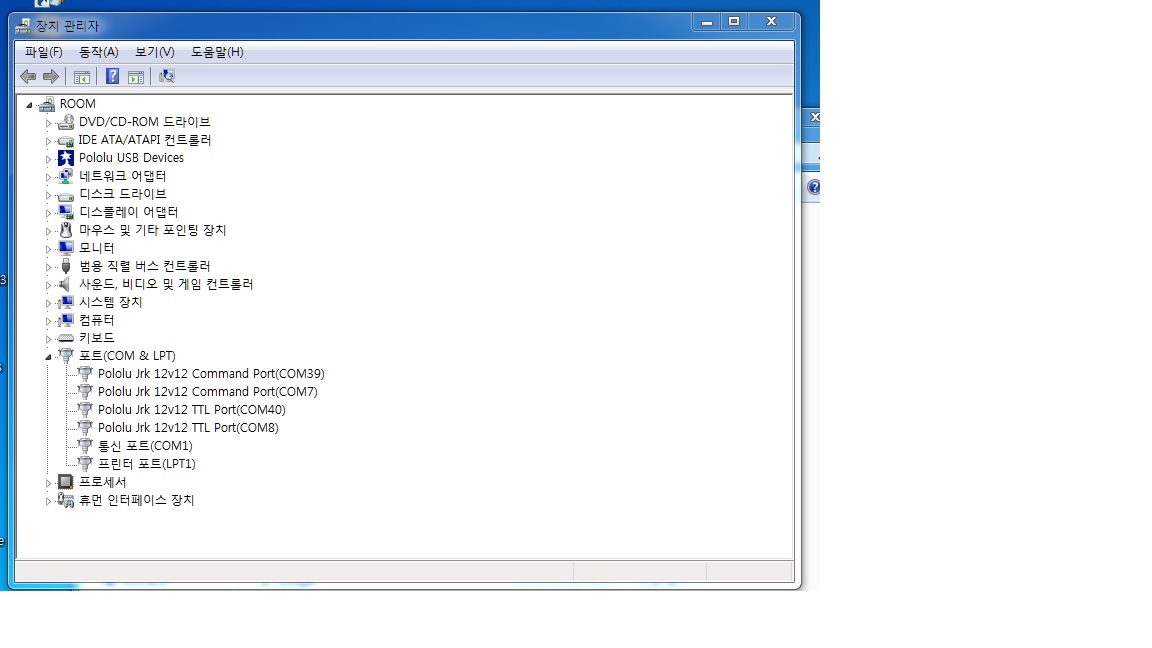The width and height of the screenshot is (1152, 648).
Task: Click the 디스크 드라이브 icon
Action: point(65,195)
